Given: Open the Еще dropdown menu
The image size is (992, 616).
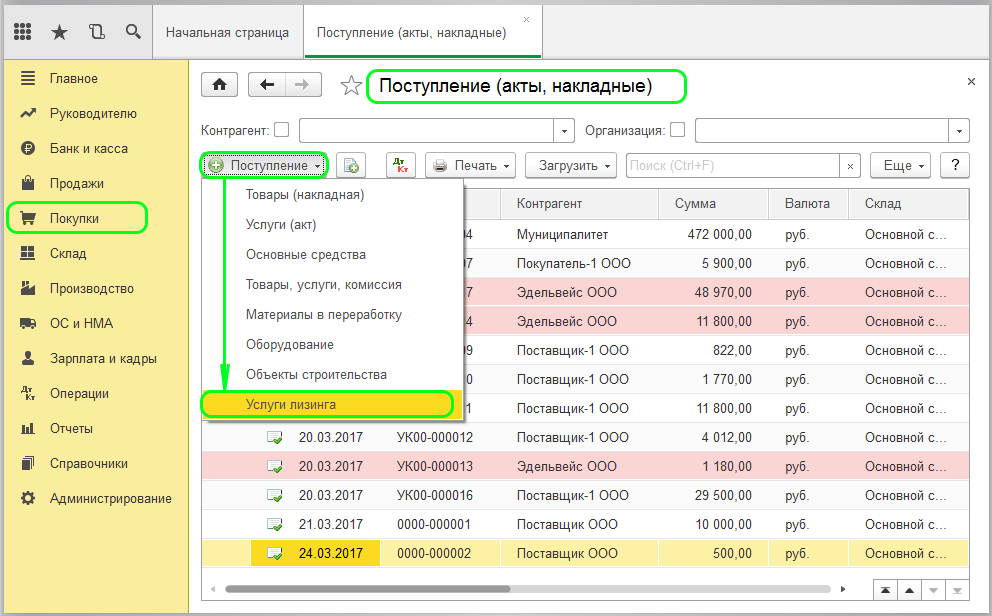Looking at the screenshot, I should (x=900, y=165).
